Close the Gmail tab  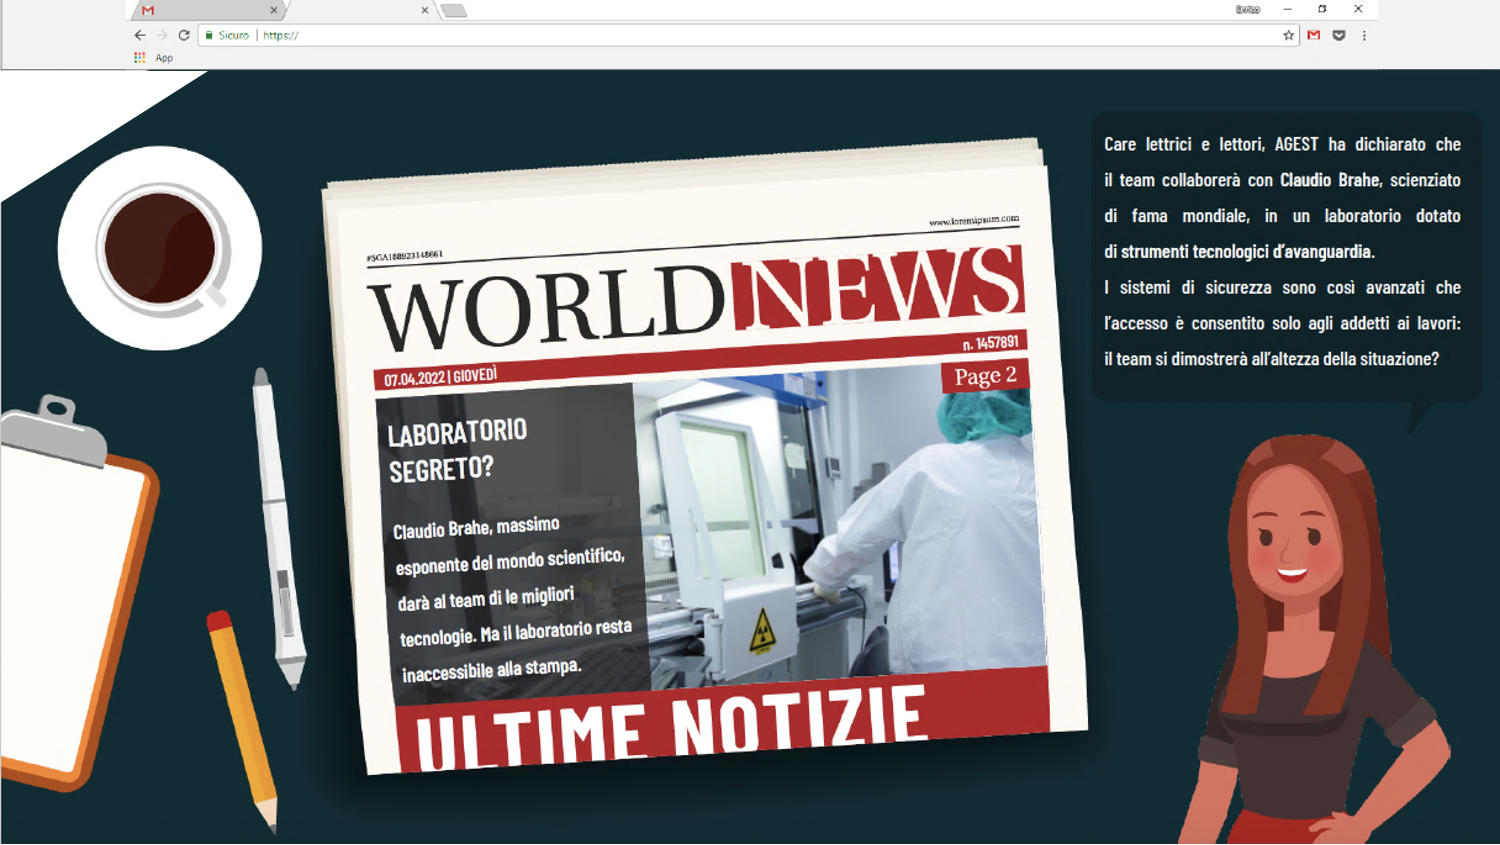point(274,10)
